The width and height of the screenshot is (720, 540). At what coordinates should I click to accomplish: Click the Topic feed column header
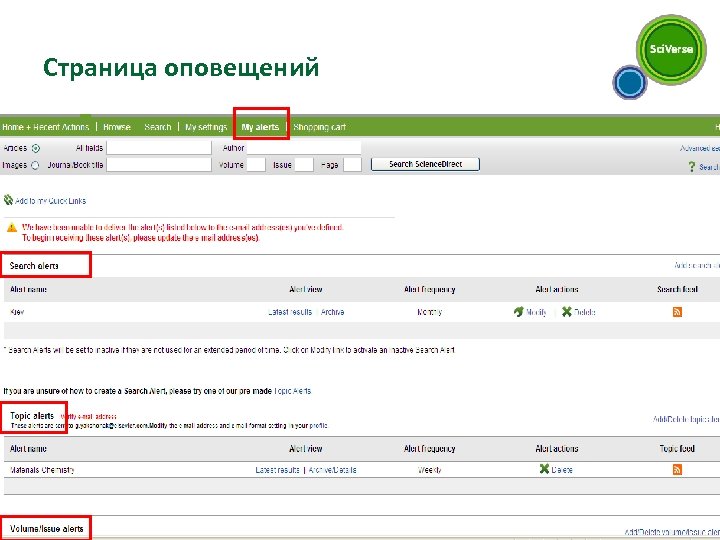(677, 449)
